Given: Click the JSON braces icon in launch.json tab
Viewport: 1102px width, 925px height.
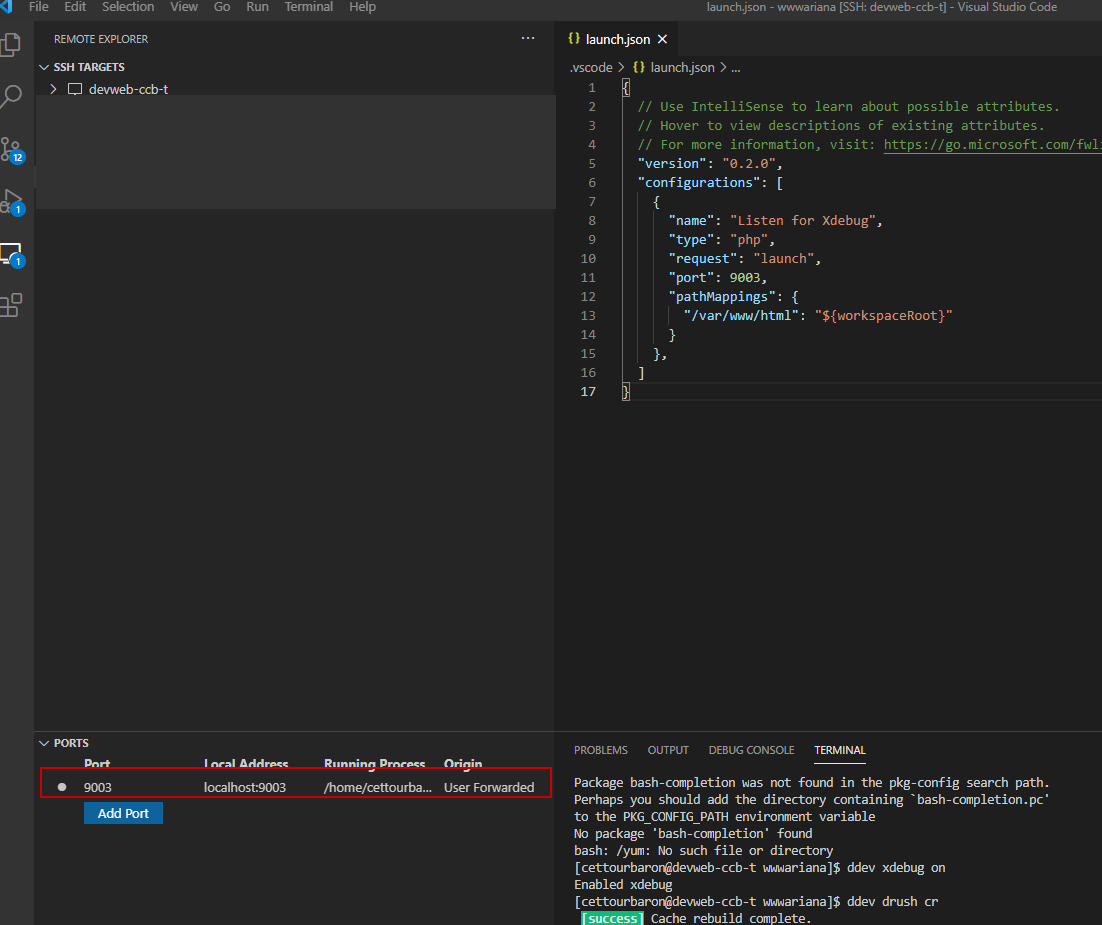Looking at the screenshot, I should click(x=573, y=39).
